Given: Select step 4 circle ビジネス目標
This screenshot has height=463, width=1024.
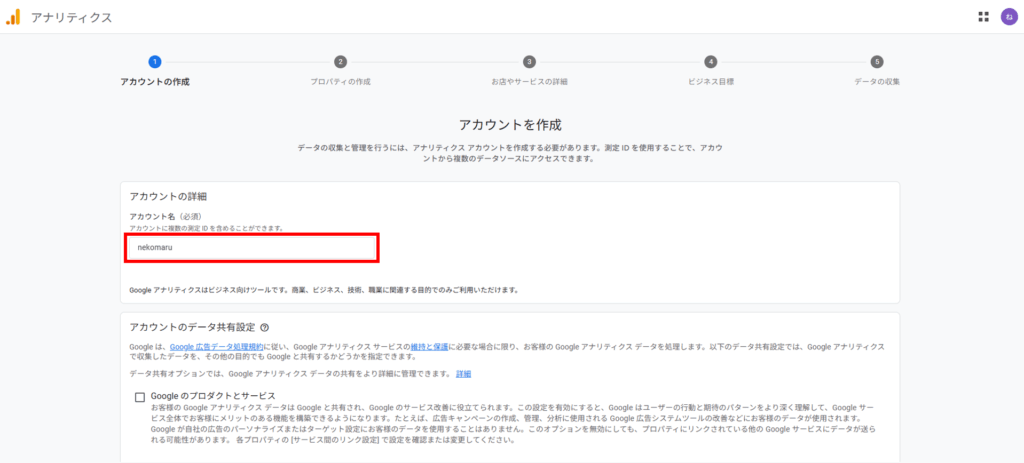Looking at the screenshot, I should 711,62.
